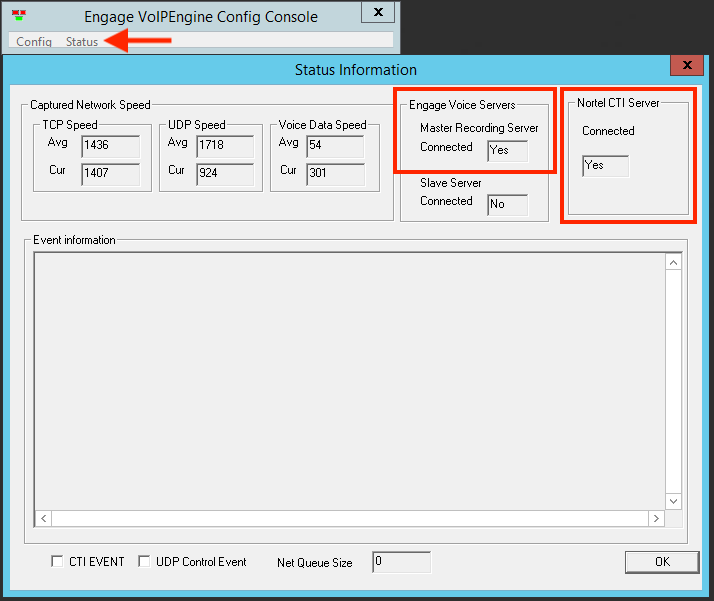Click the horizontal scrollbar track of event list
714x601 pixels.
[350, 518]
